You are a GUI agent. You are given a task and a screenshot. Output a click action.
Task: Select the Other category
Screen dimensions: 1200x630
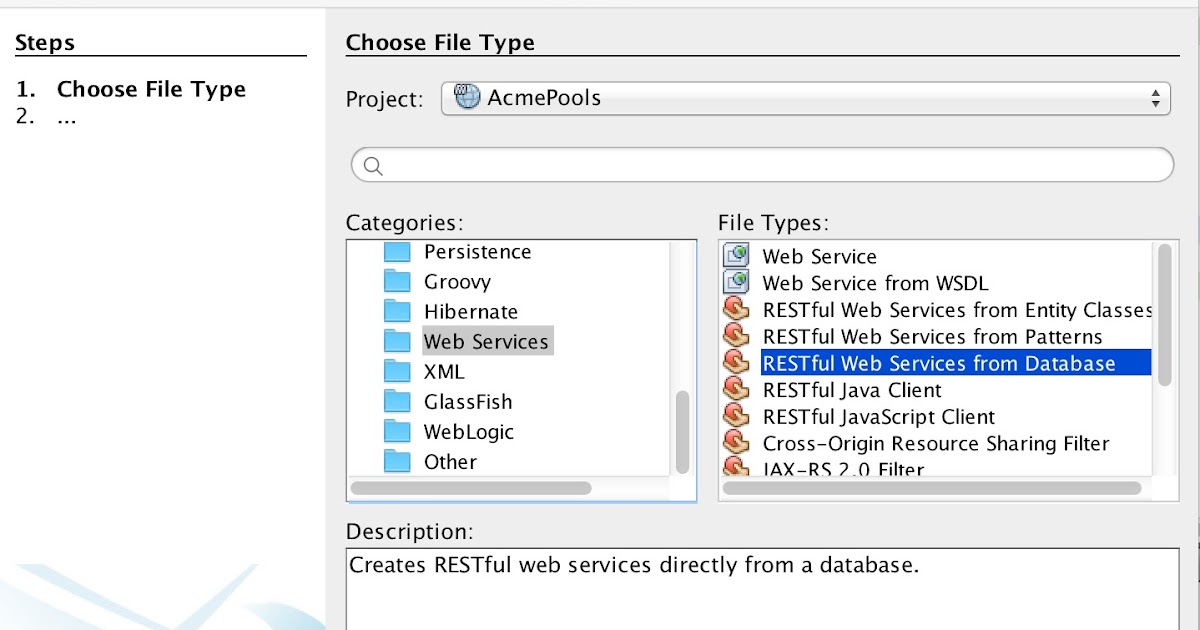coord(450,462)
